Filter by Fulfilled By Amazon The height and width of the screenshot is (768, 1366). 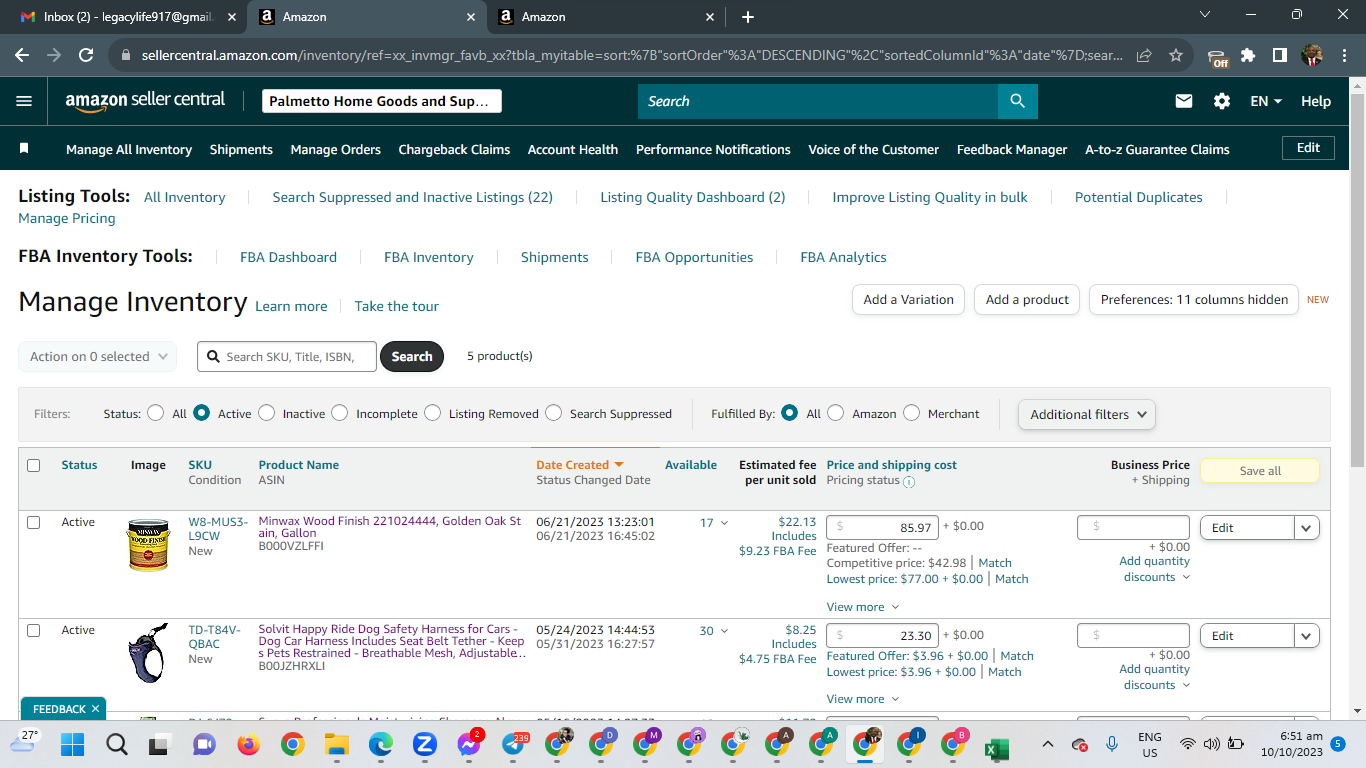(x=836, y=413)
